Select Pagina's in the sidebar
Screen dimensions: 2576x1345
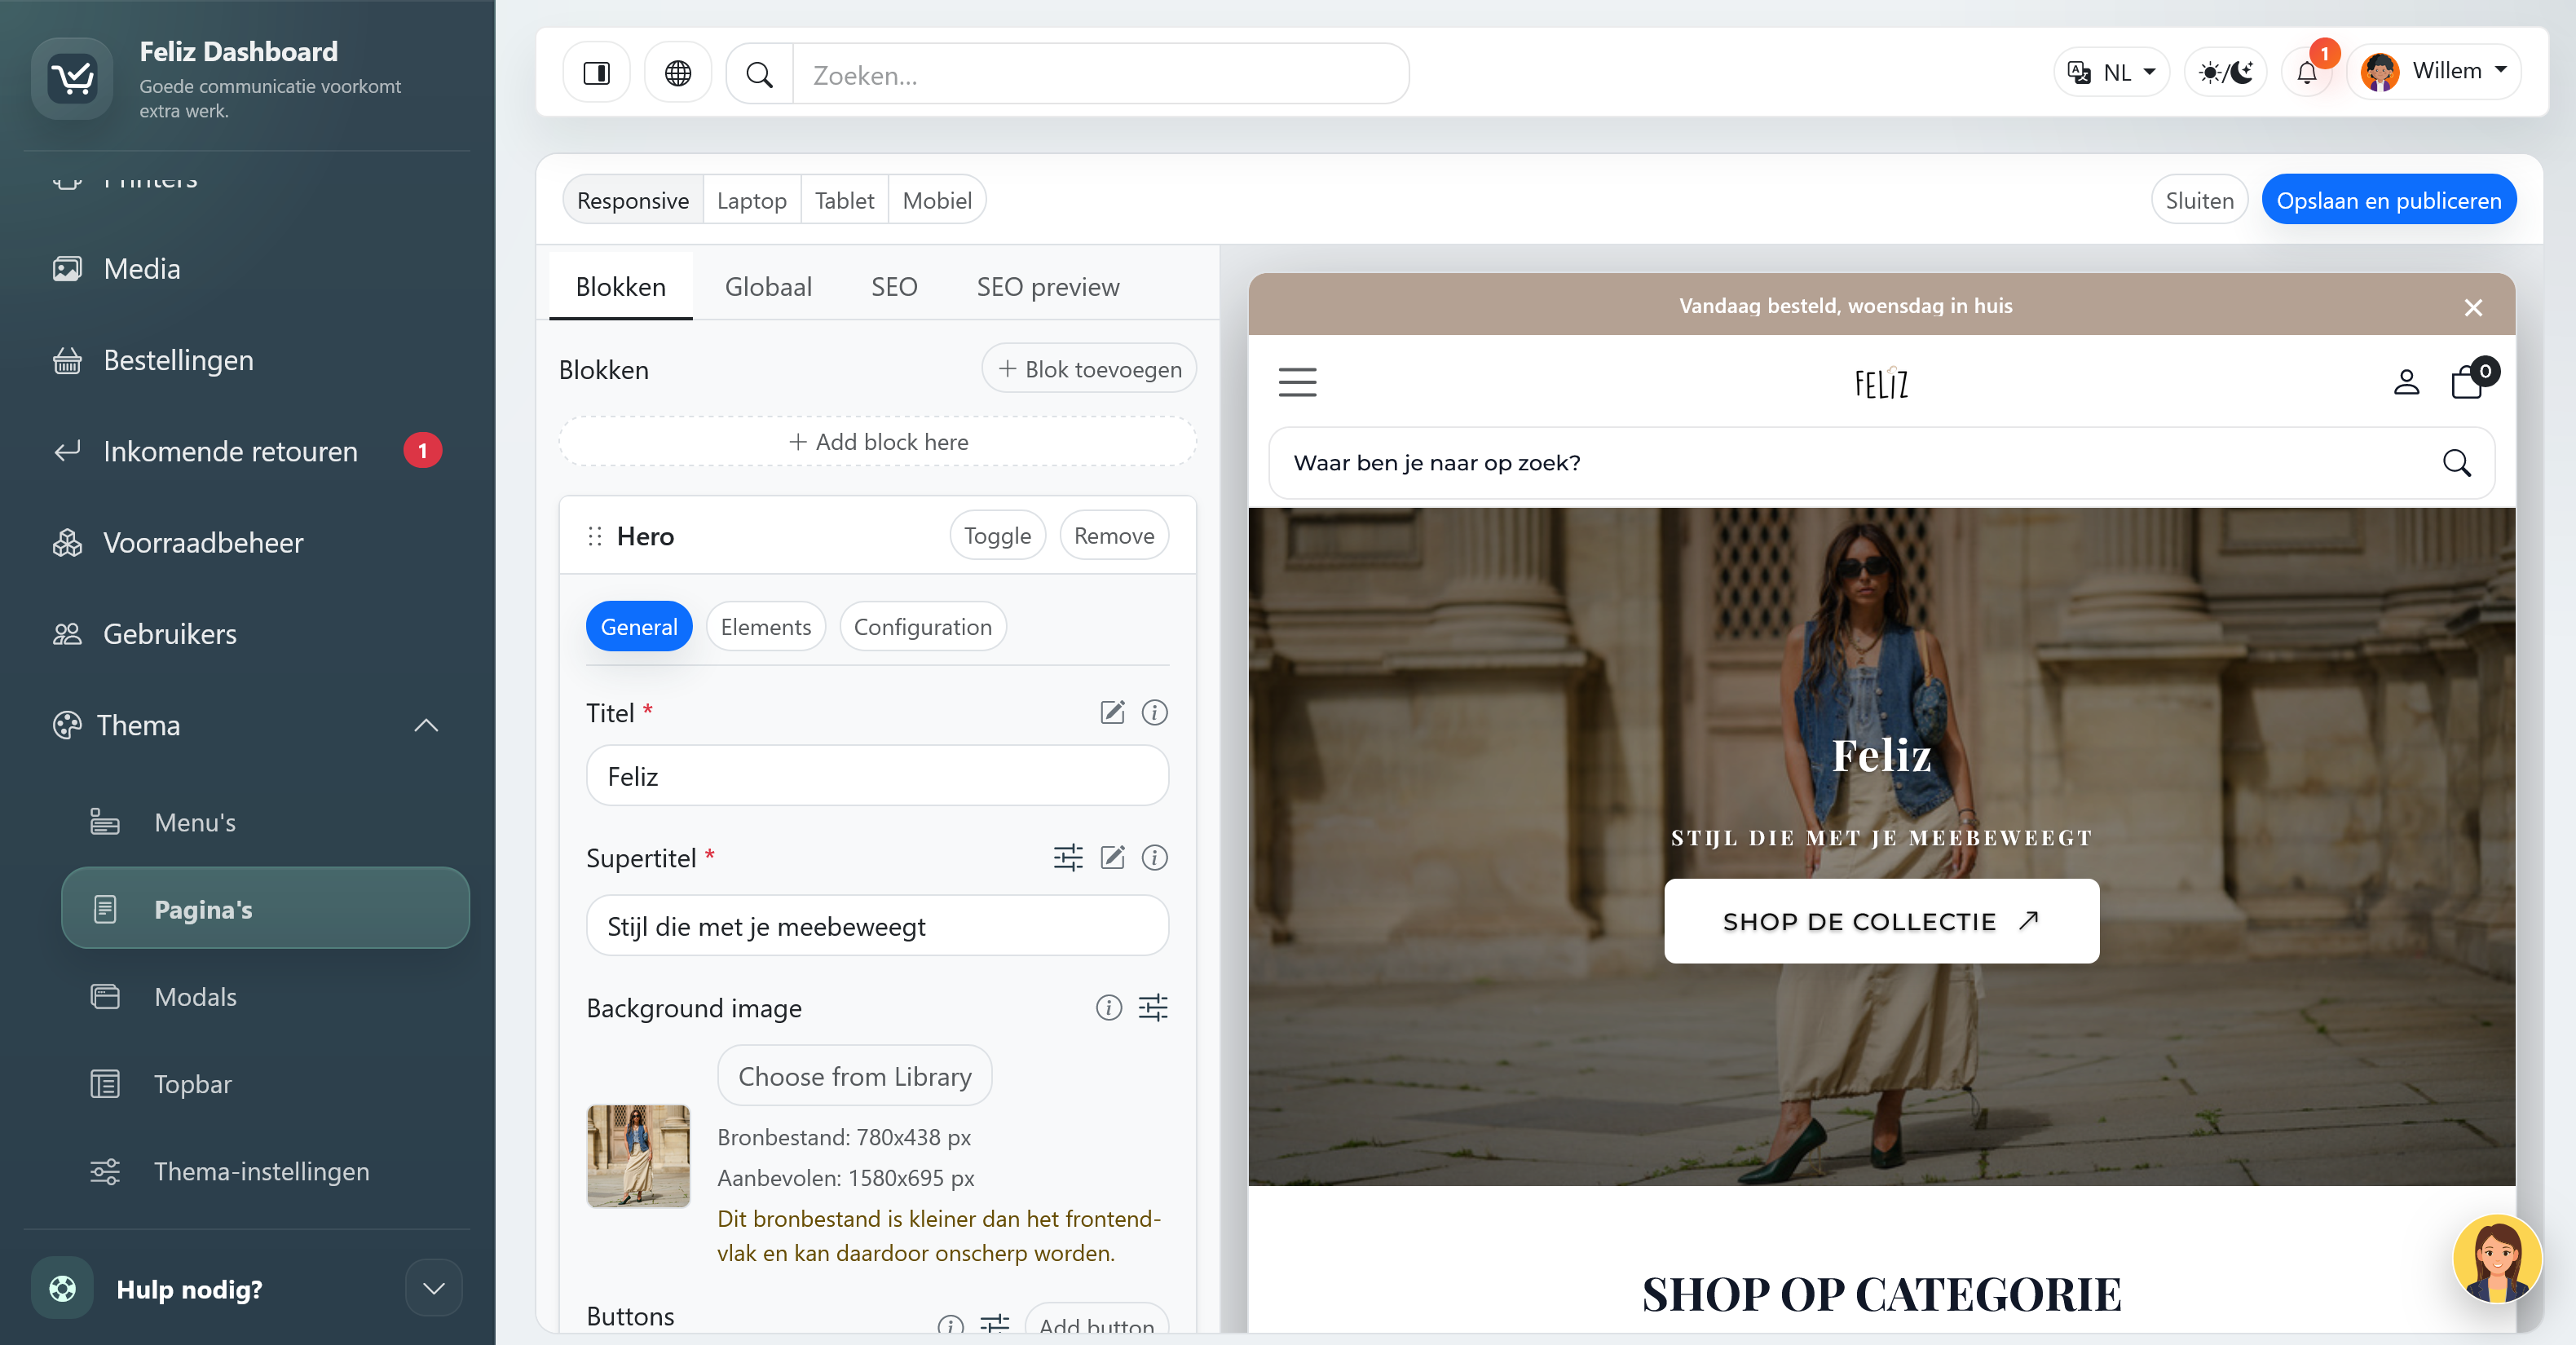click(265, 908)
